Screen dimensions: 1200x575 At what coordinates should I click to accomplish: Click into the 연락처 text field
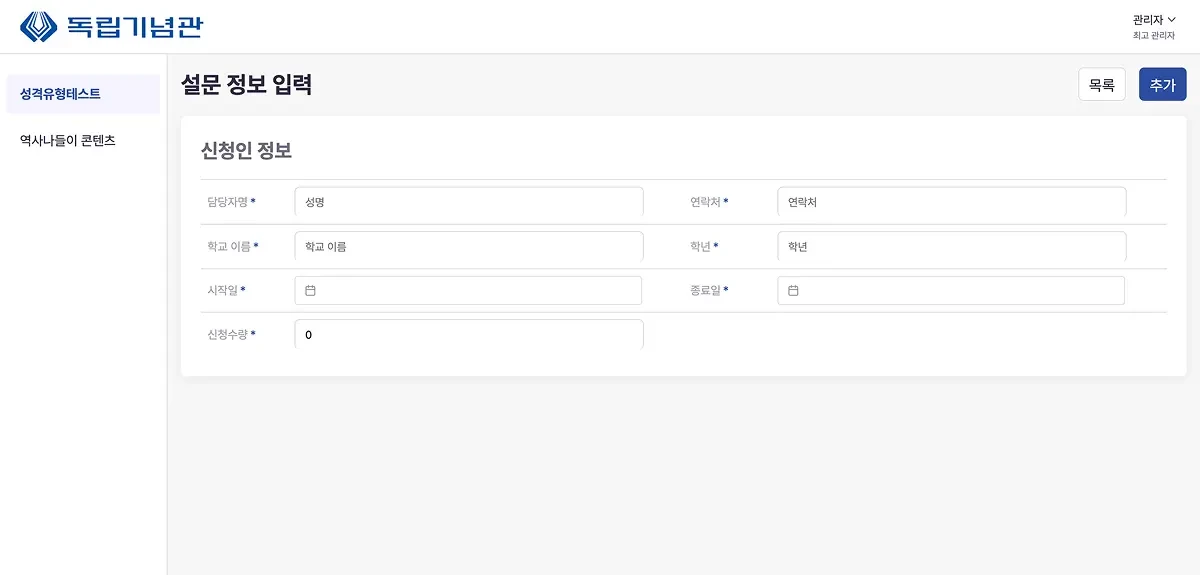pyautogui.click(x=951, y=202)
